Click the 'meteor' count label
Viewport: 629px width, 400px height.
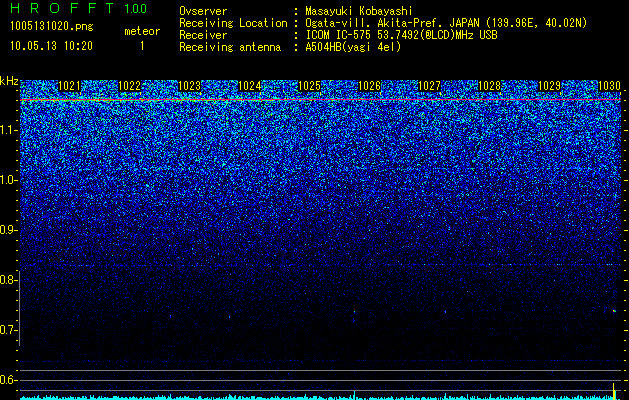click(142, 31)
